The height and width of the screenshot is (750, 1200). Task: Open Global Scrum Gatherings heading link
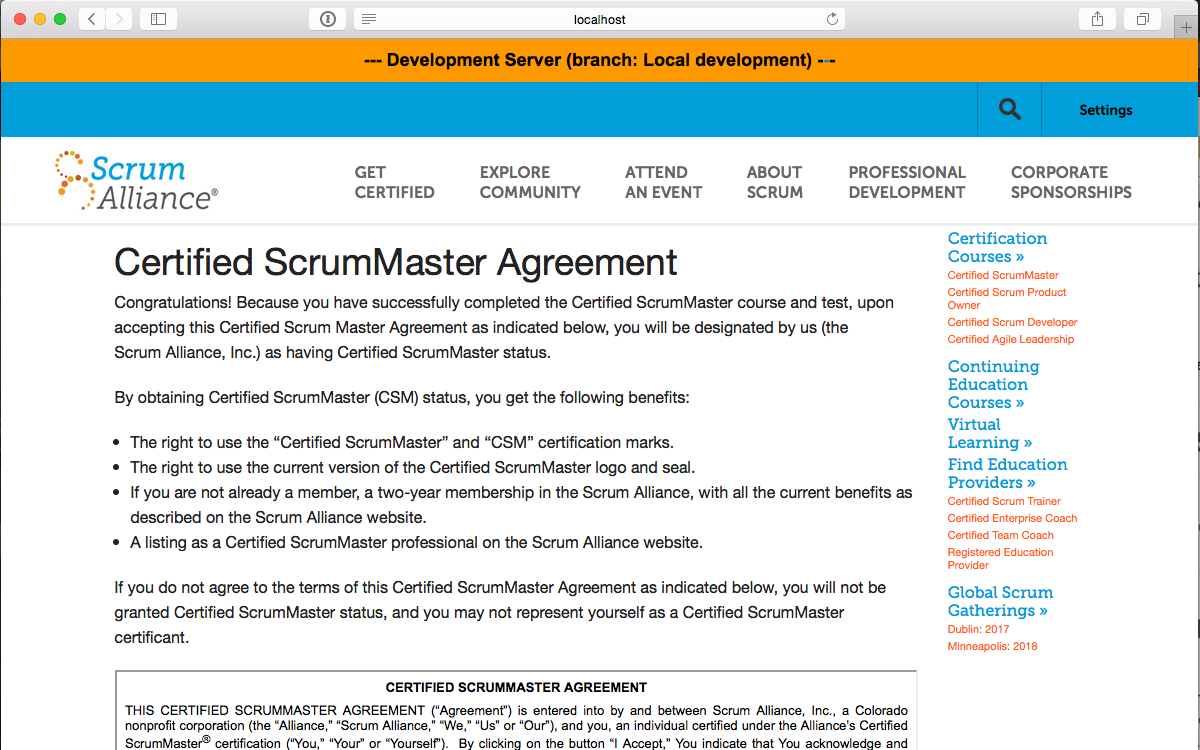tap(1000, 601)
